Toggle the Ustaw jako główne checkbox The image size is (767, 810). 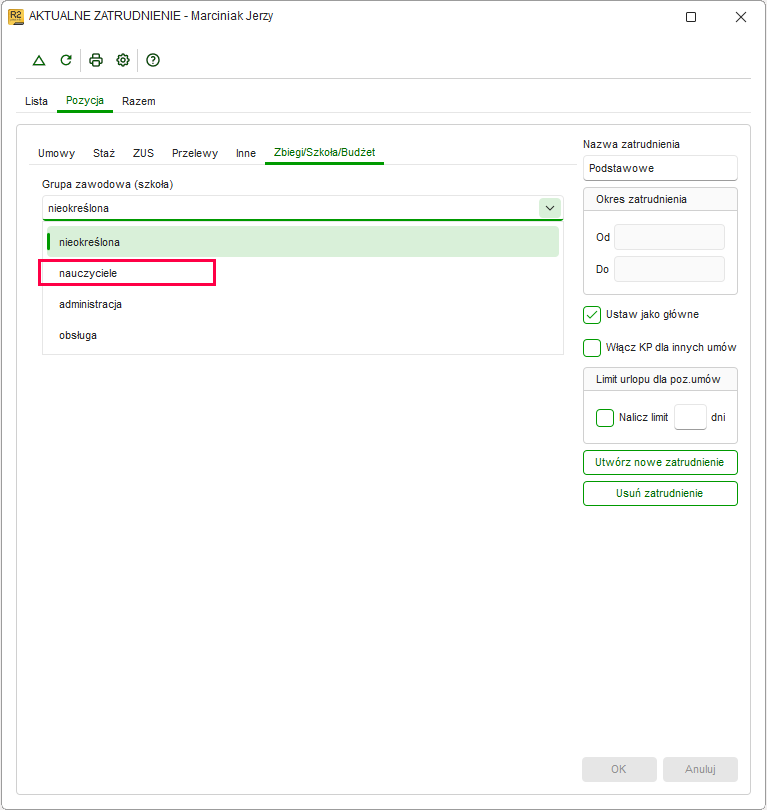[x=592, y=315]
